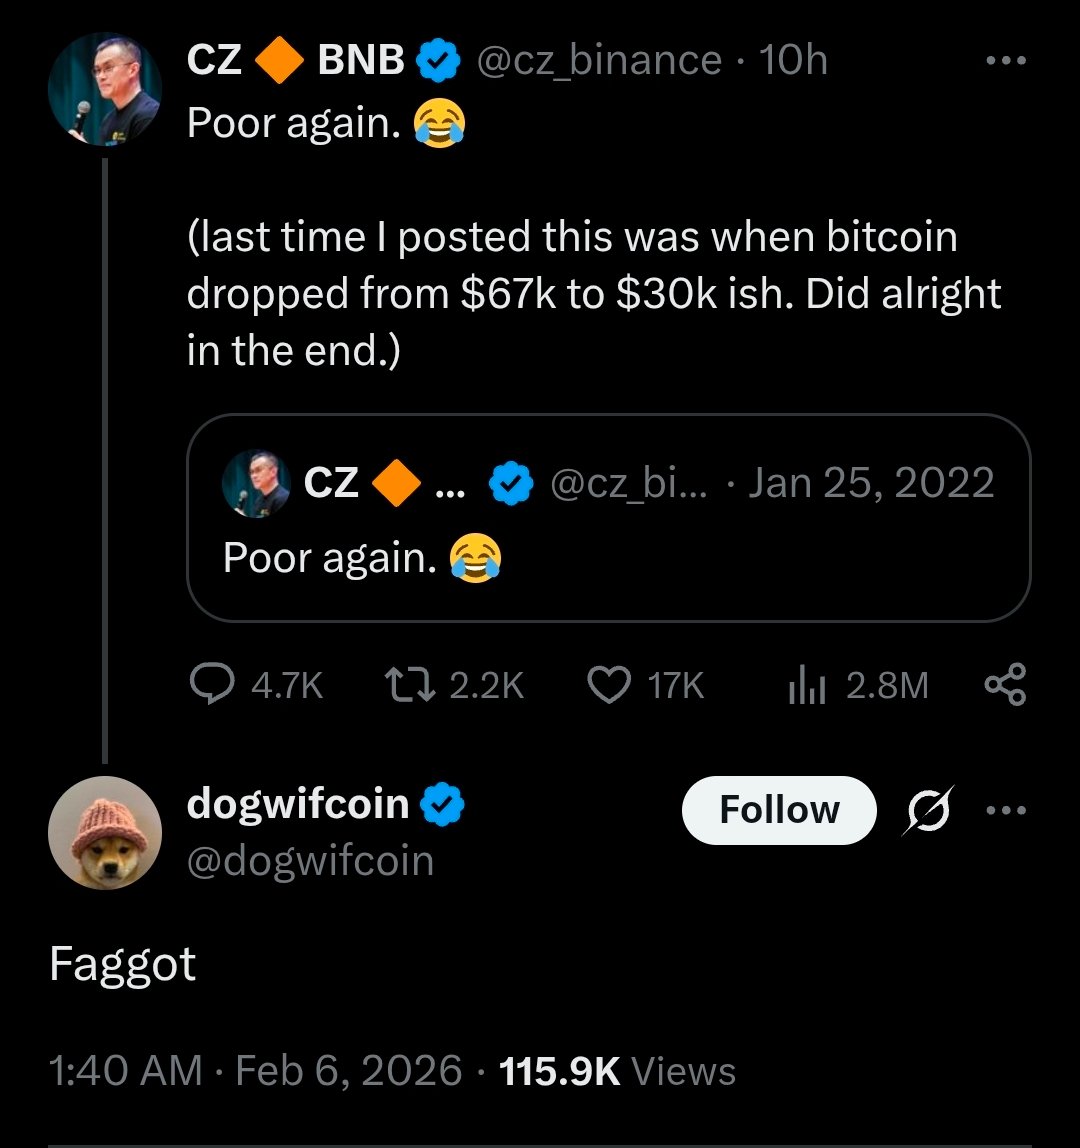Viewport: 1080px width, 1148px height.
Task: Open the 115.9K Views count
Action: click(616, 1071)
